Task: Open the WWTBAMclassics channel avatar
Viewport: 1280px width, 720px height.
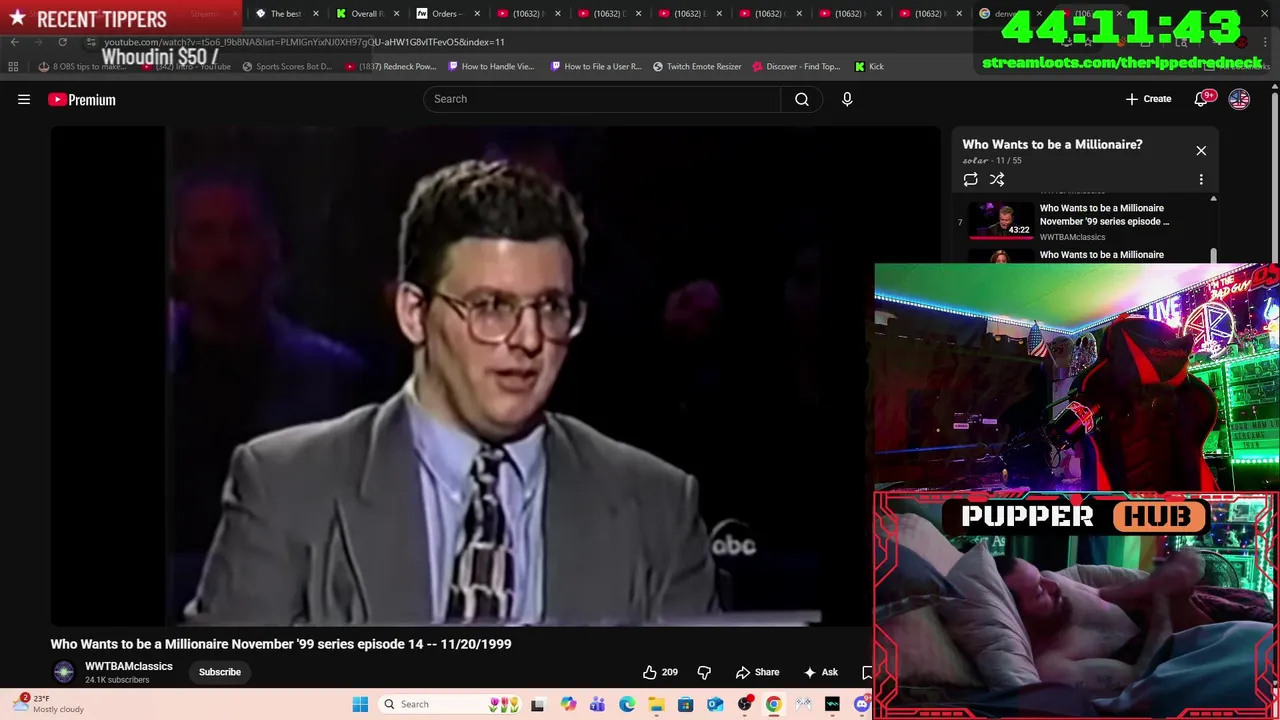Action: click(64, 672)
